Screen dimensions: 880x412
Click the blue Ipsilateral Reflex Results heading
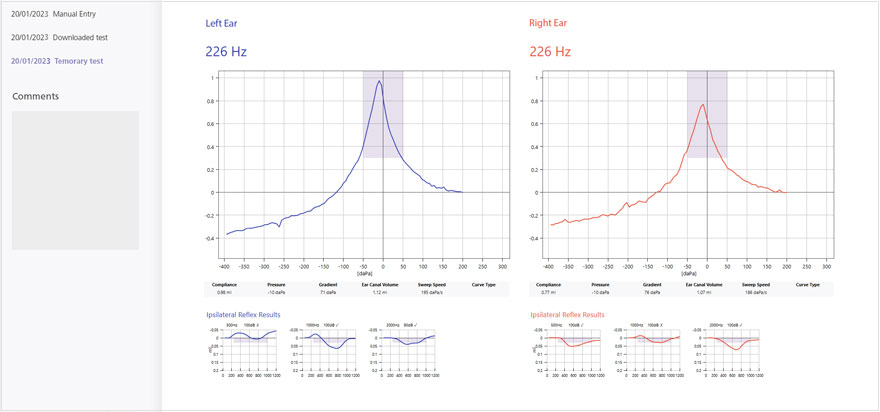click(x=243, y=314)
